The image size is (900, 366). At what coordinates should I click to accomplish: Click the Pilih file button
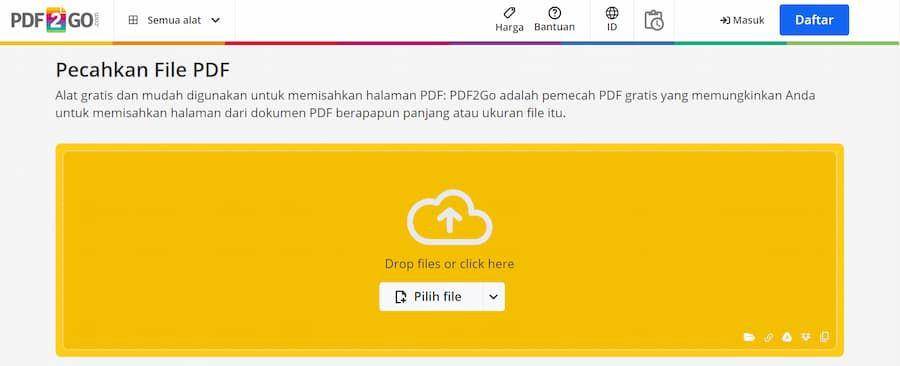pyautogui.click(x=430, y=297)
